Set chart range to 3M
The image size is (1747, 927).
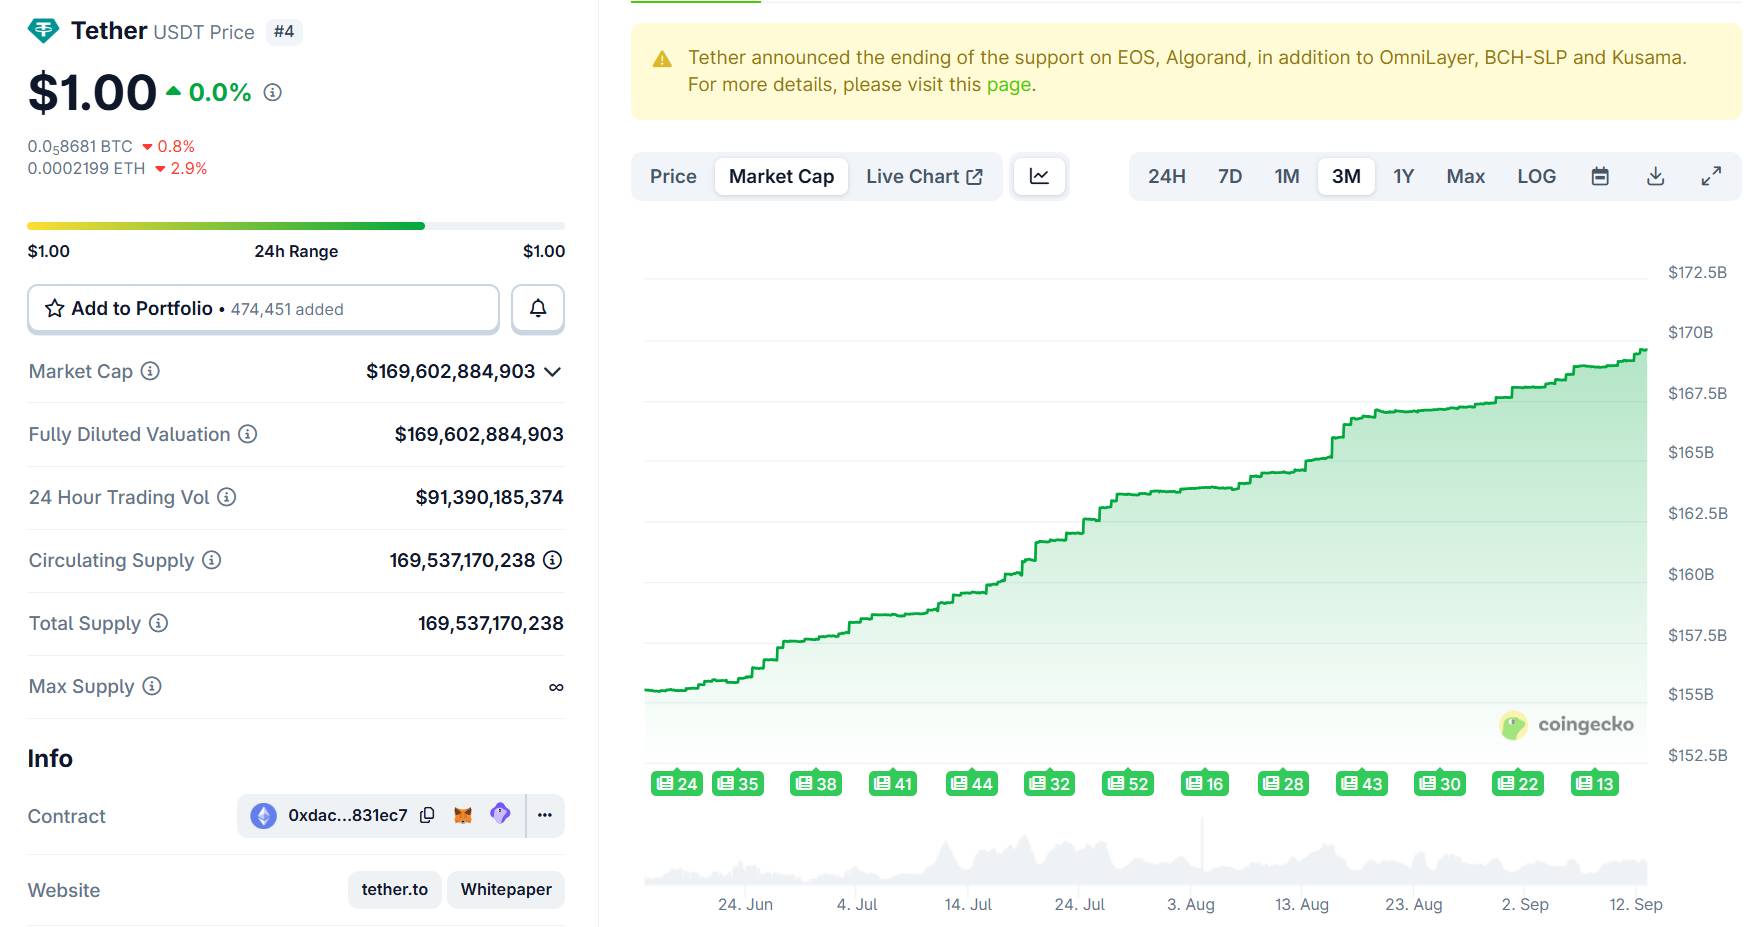(1346, 176)
